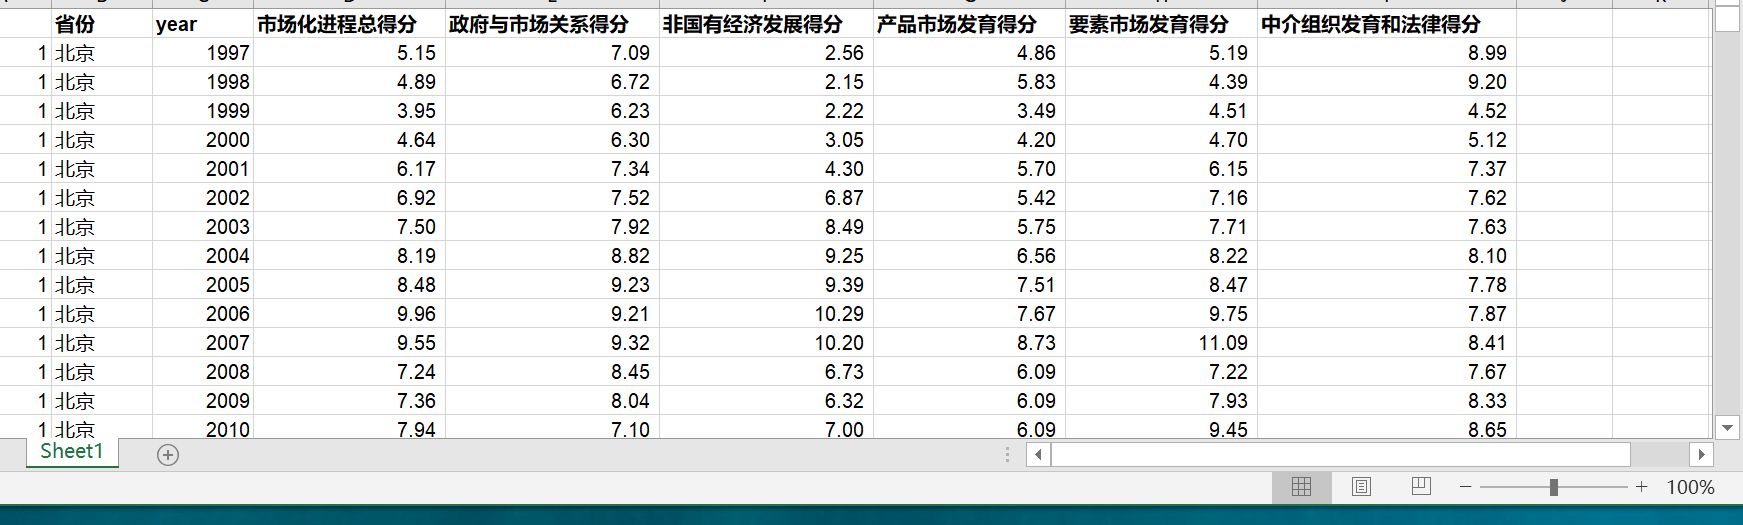
Task: Select year cell 2008
Action: [203, 372]
